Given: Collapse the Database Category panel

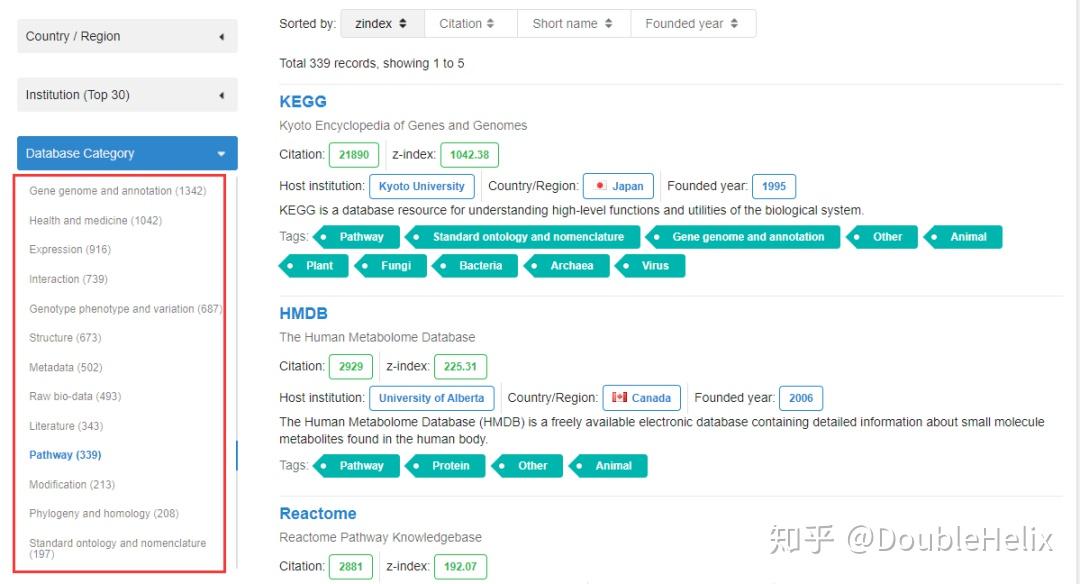Looking at the screenshot, I should (x=127, y=154).
